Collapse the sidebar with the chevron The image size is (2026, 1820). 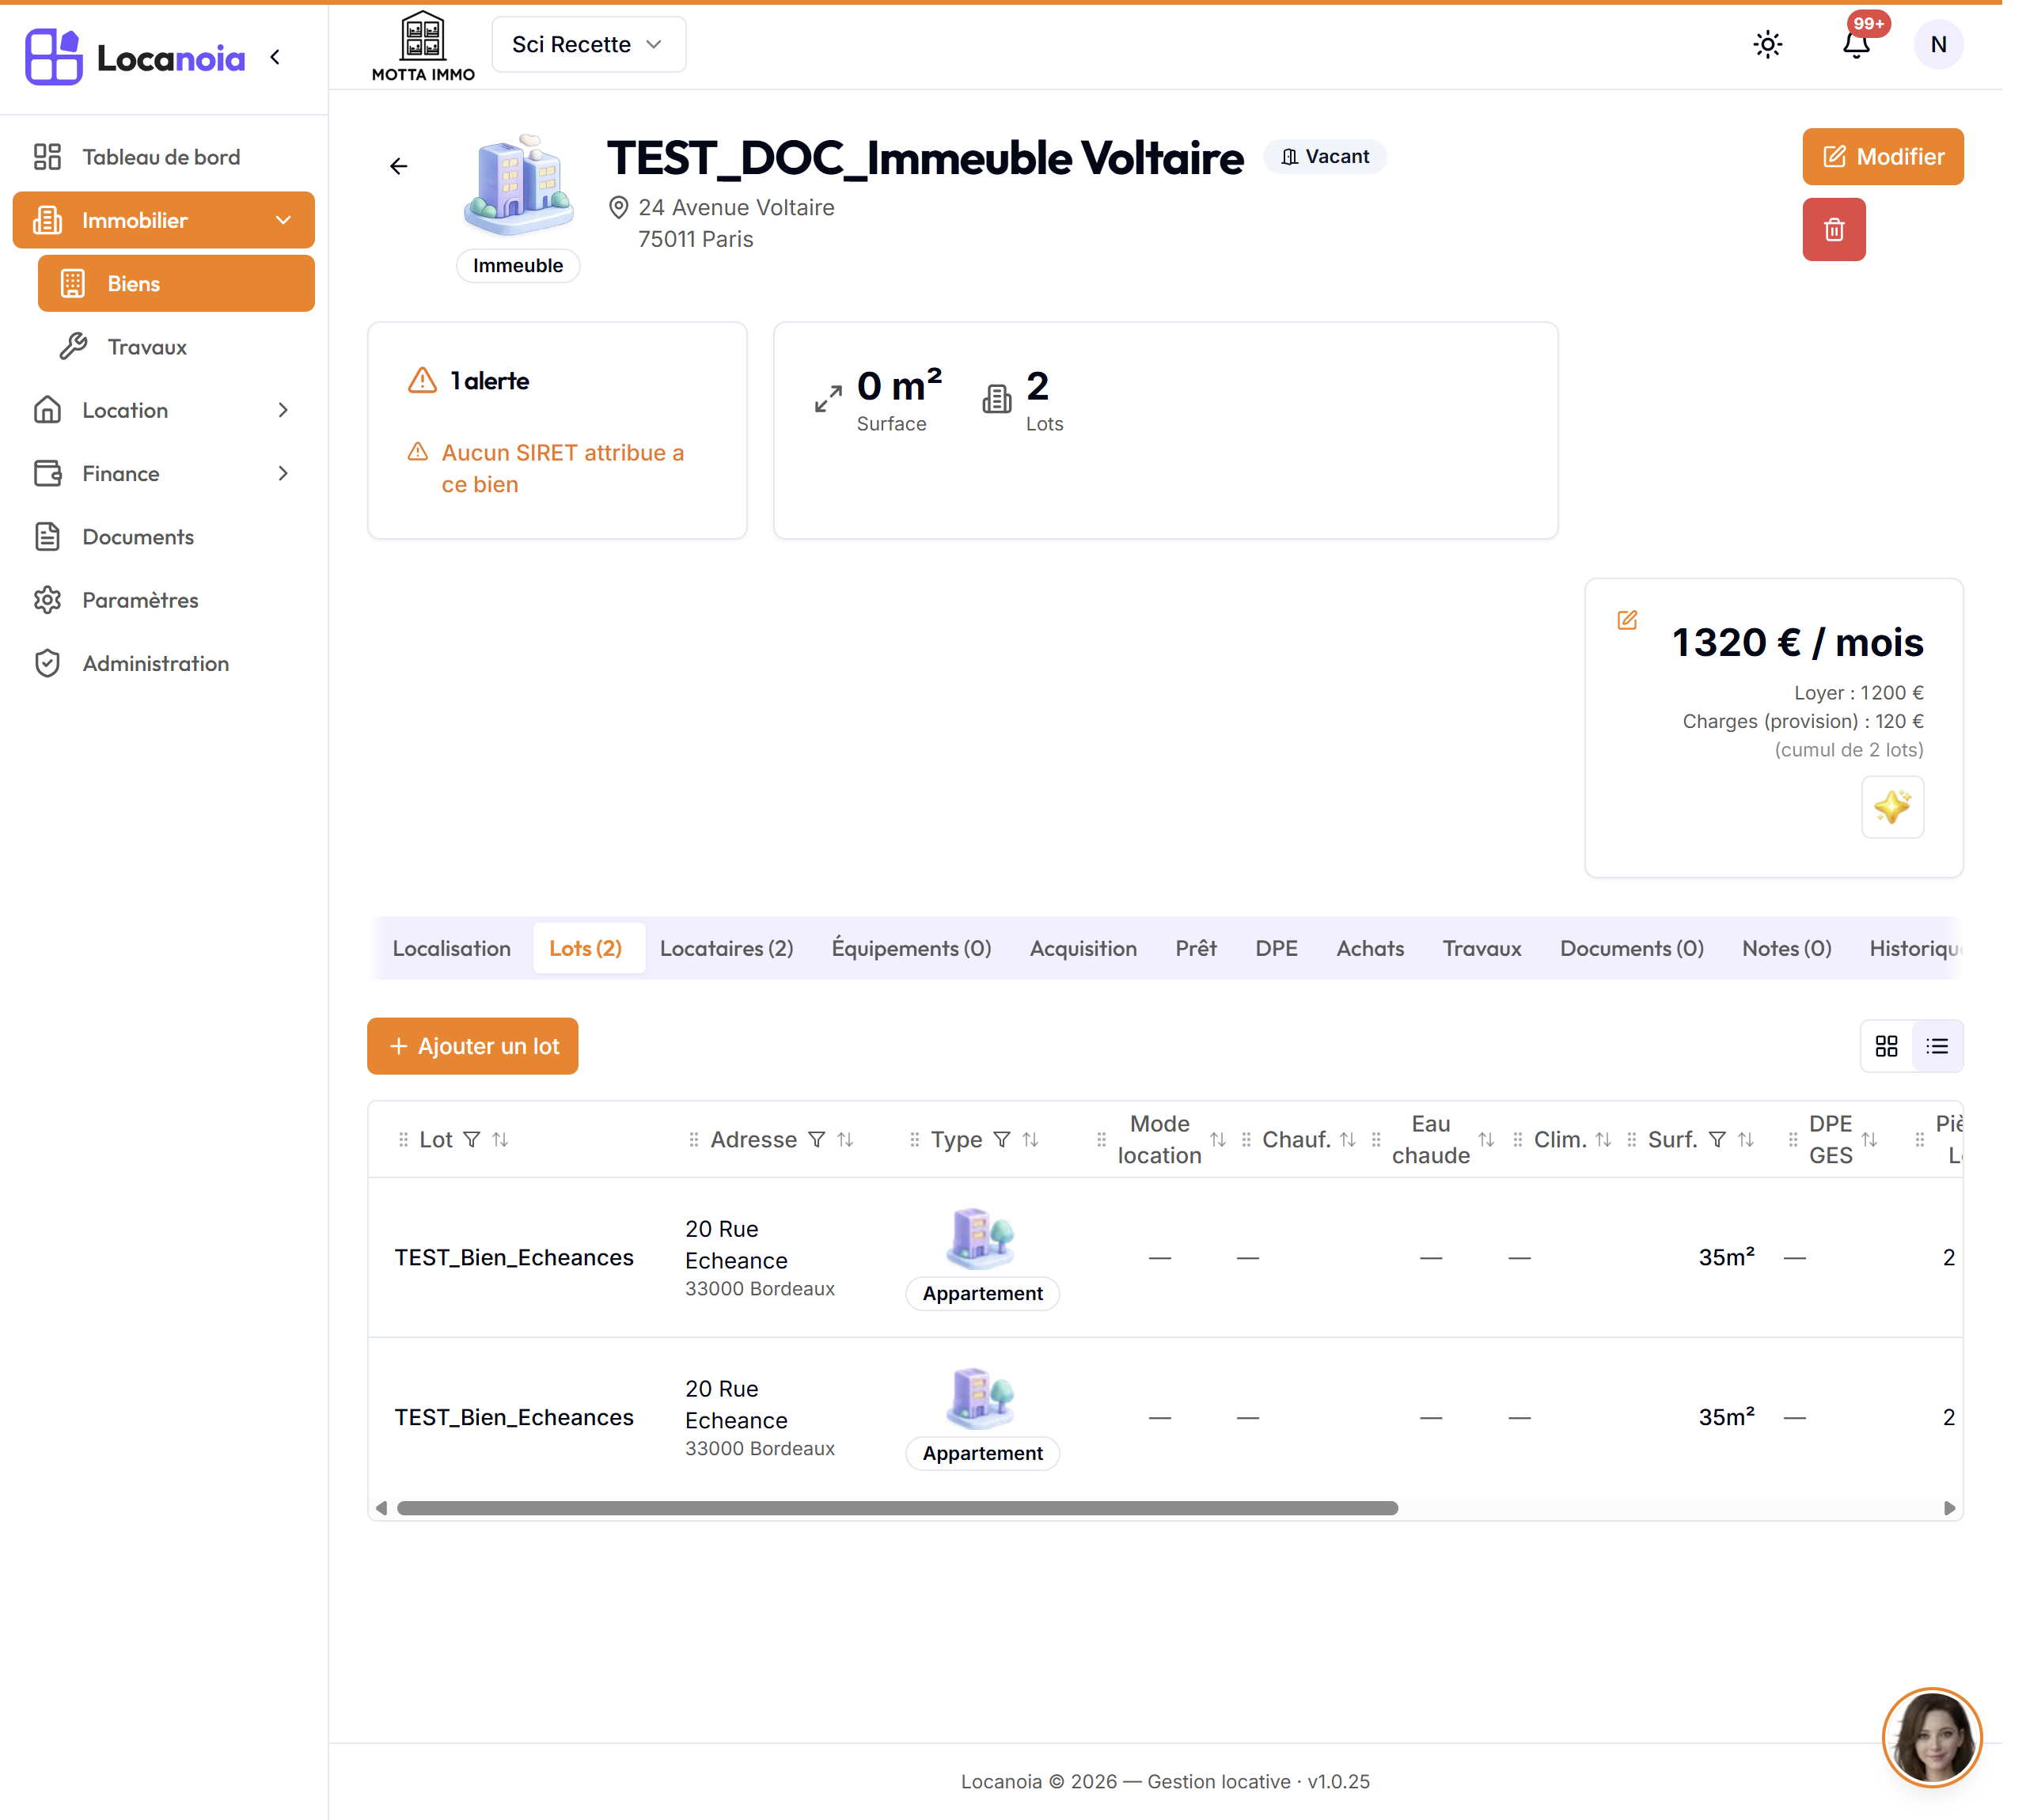(x=275, y=57)
